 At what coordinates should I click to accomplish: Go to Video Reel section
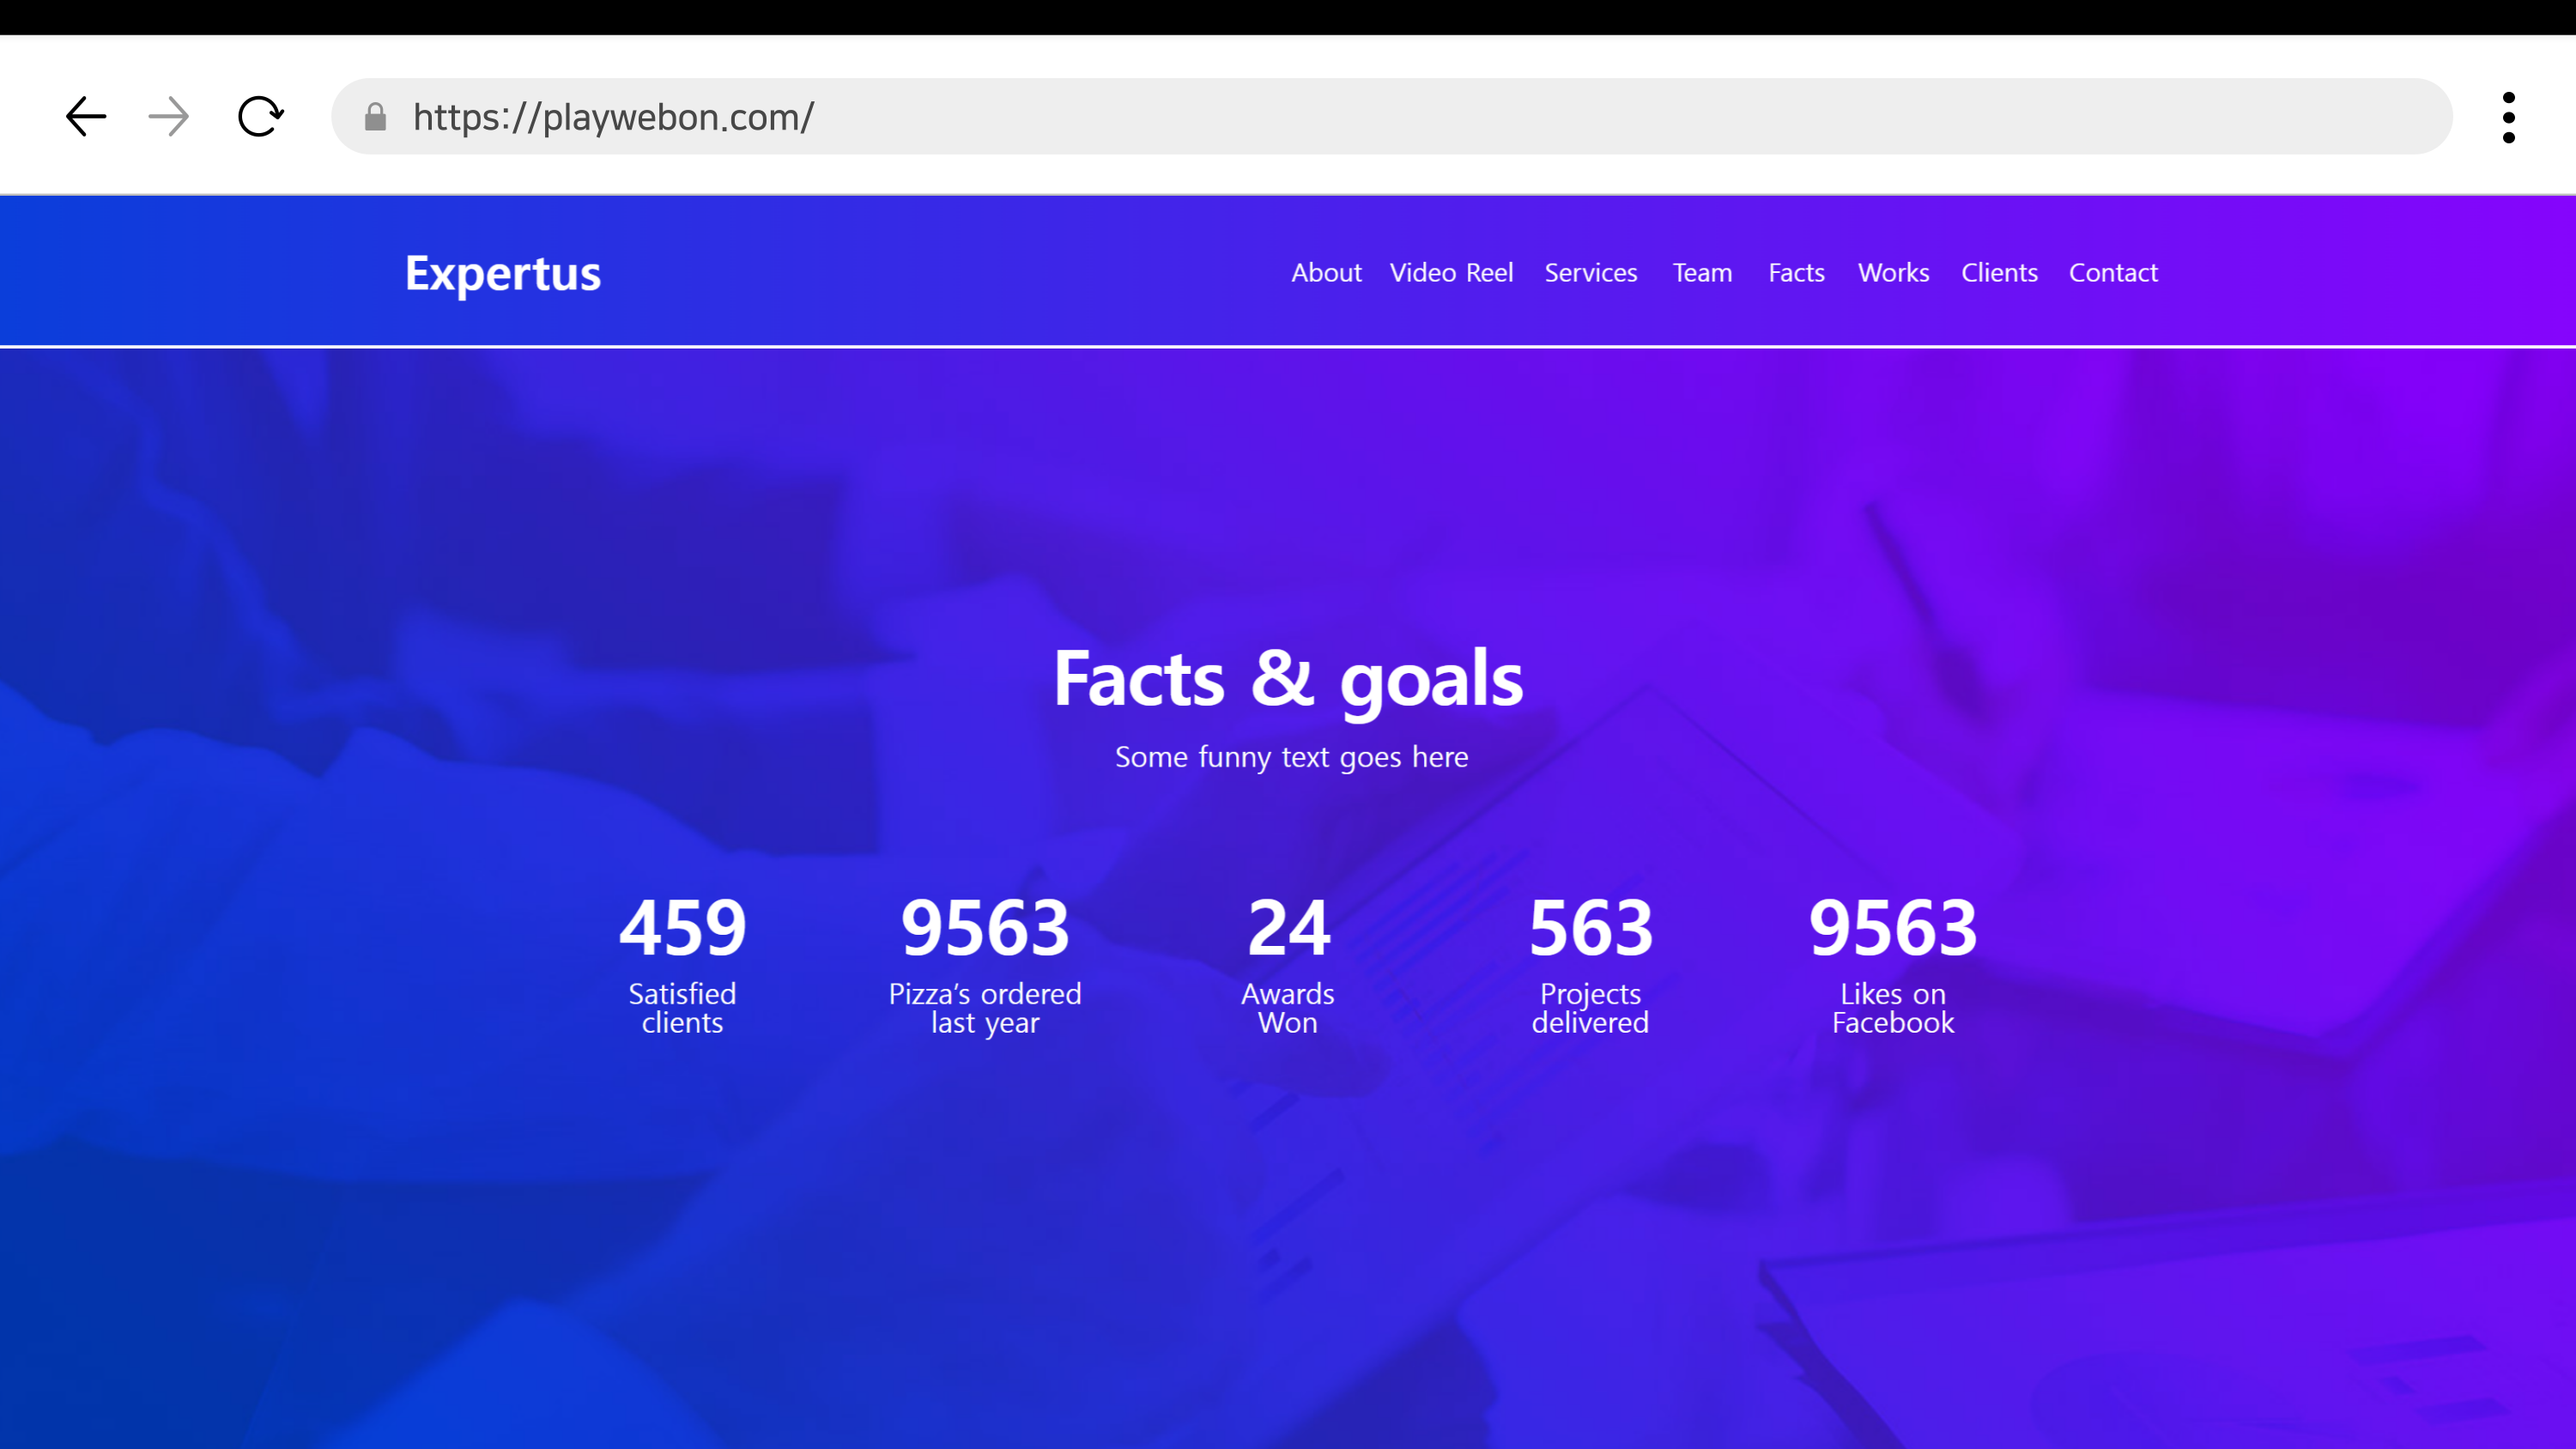pyautogui.click(x=1451, y=273)
